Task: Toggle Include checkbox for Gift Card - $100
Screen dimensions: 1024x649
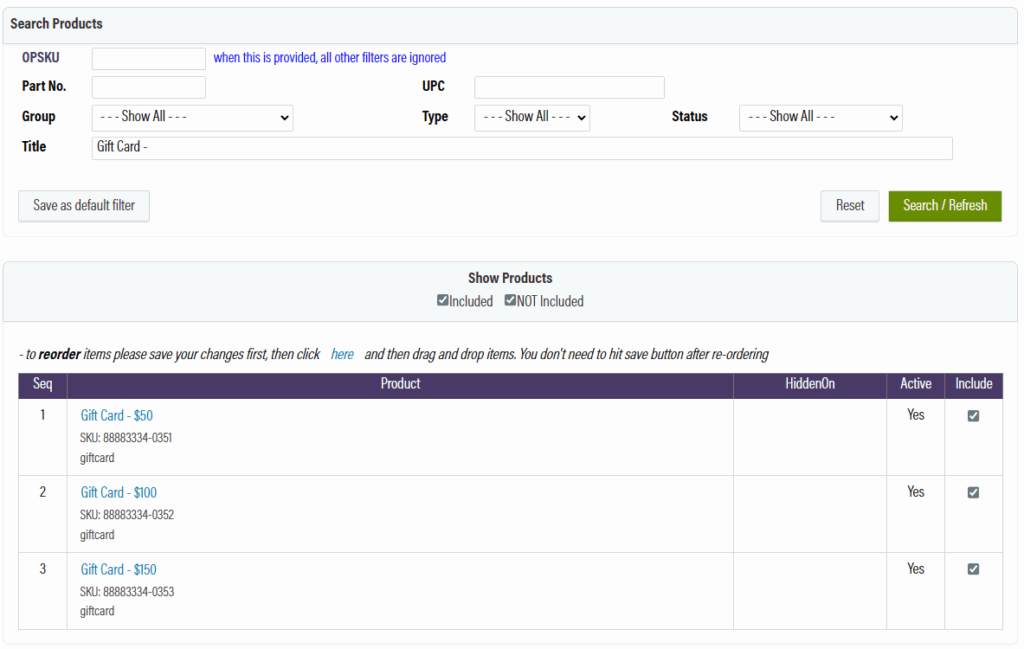Action: 973,493
